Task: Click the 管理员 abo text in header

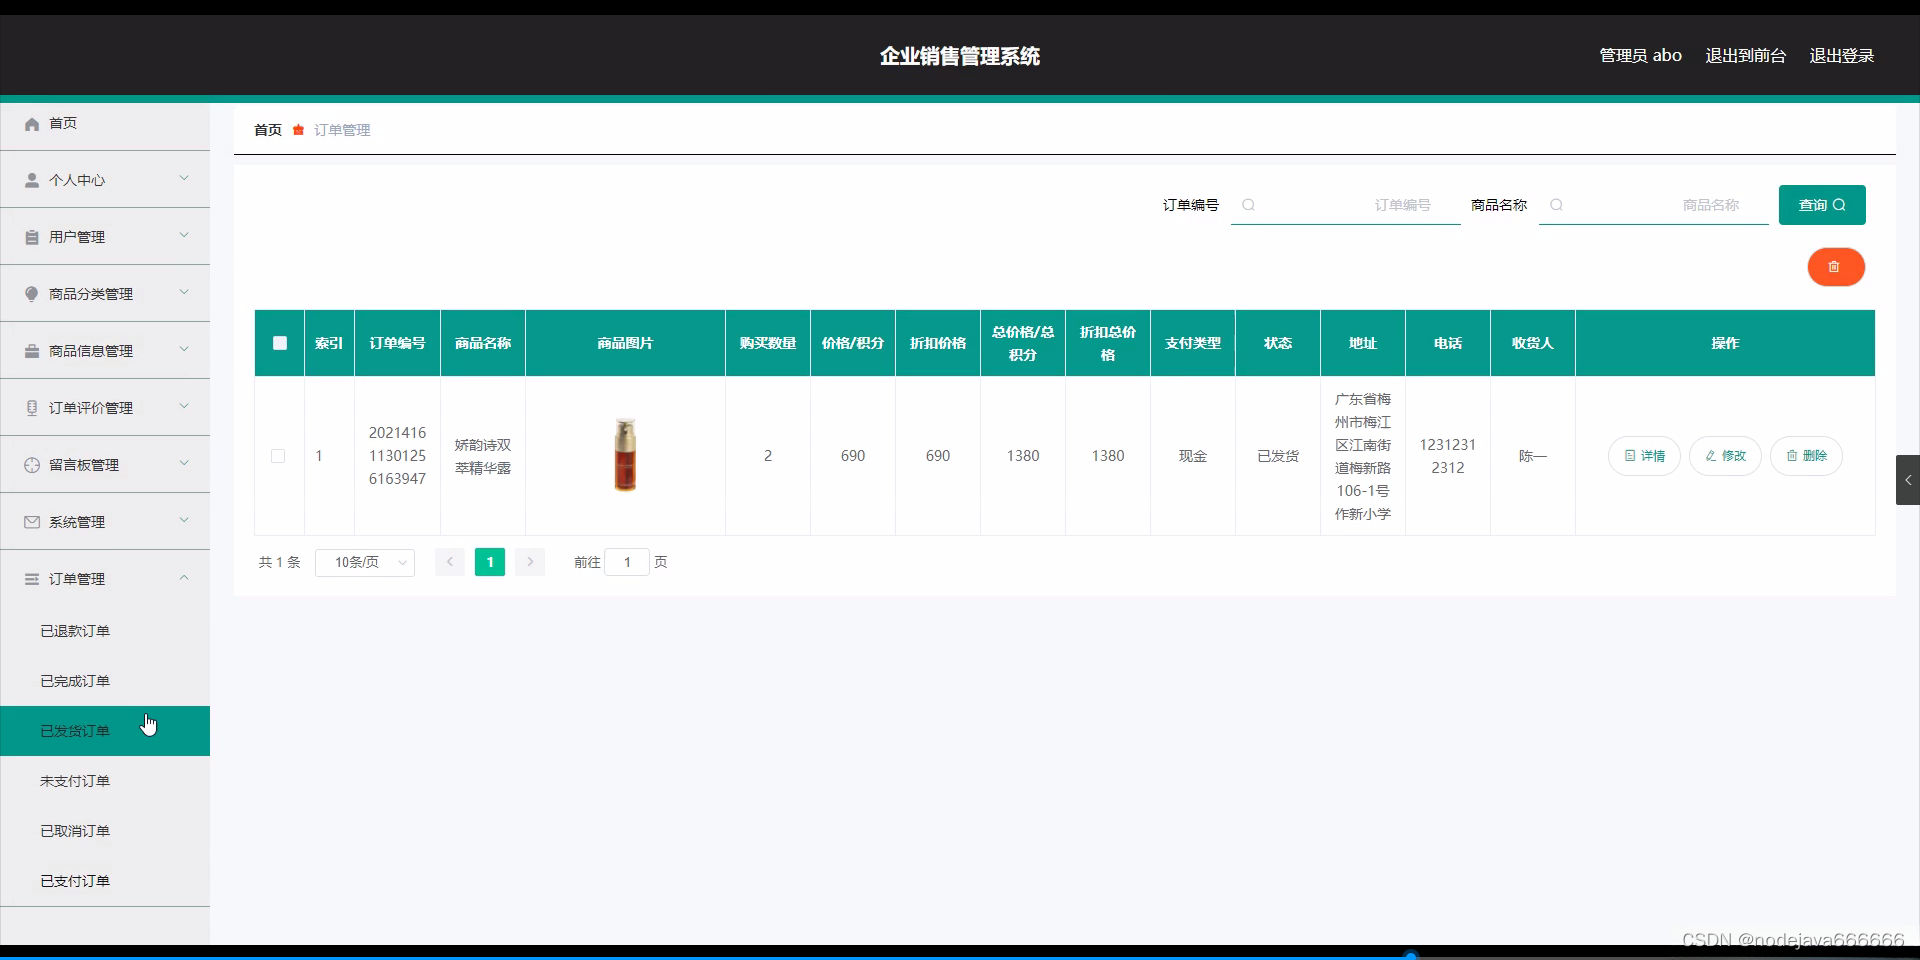Action: 1640,56
